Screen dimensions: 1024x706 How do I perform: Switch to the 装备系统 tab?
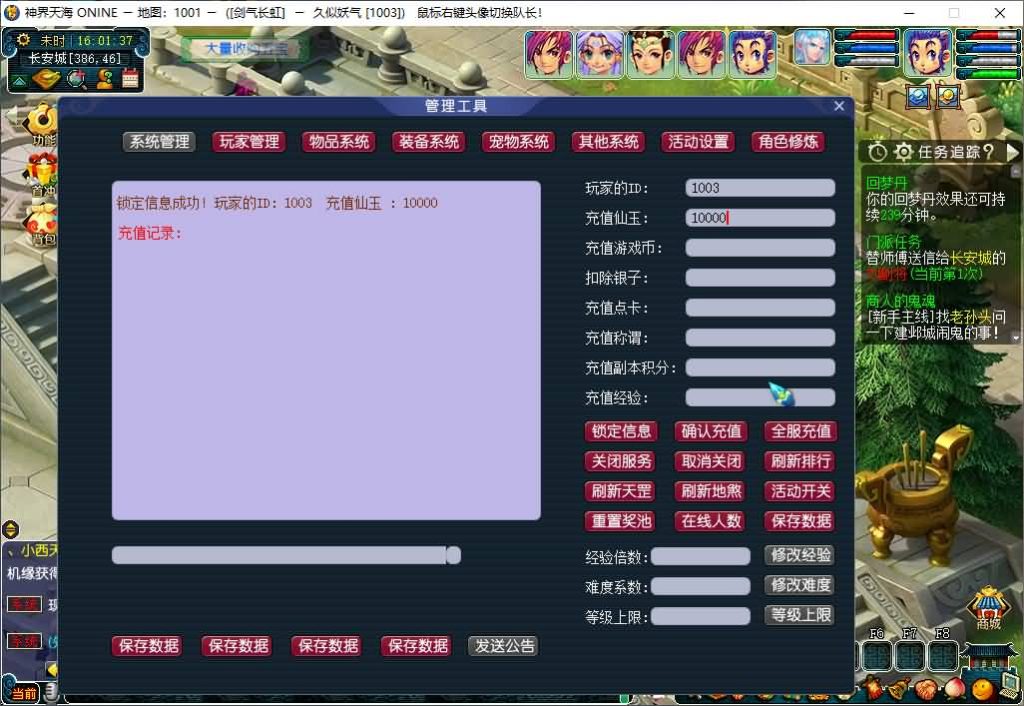(428, 142)
